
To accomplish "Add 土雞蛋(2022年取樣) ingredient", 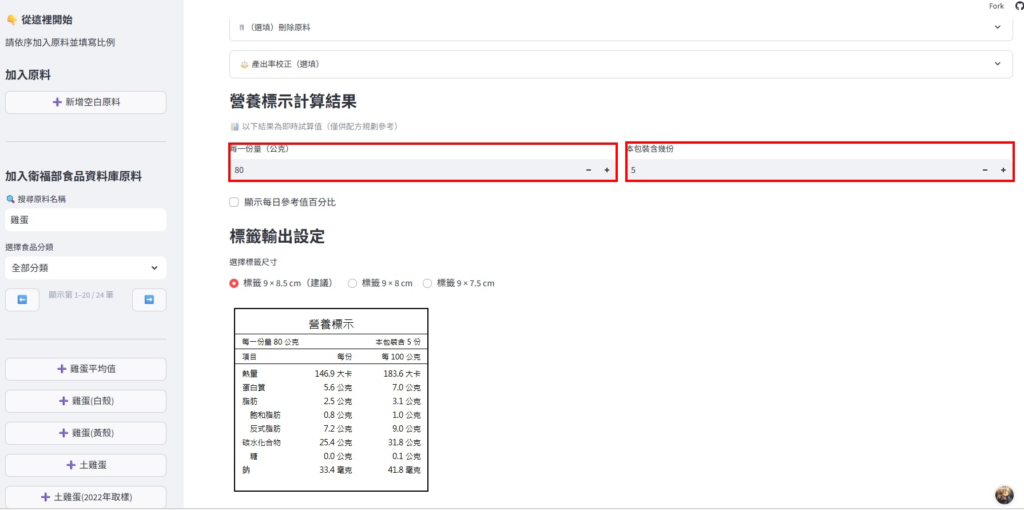I will pos(86,497).
